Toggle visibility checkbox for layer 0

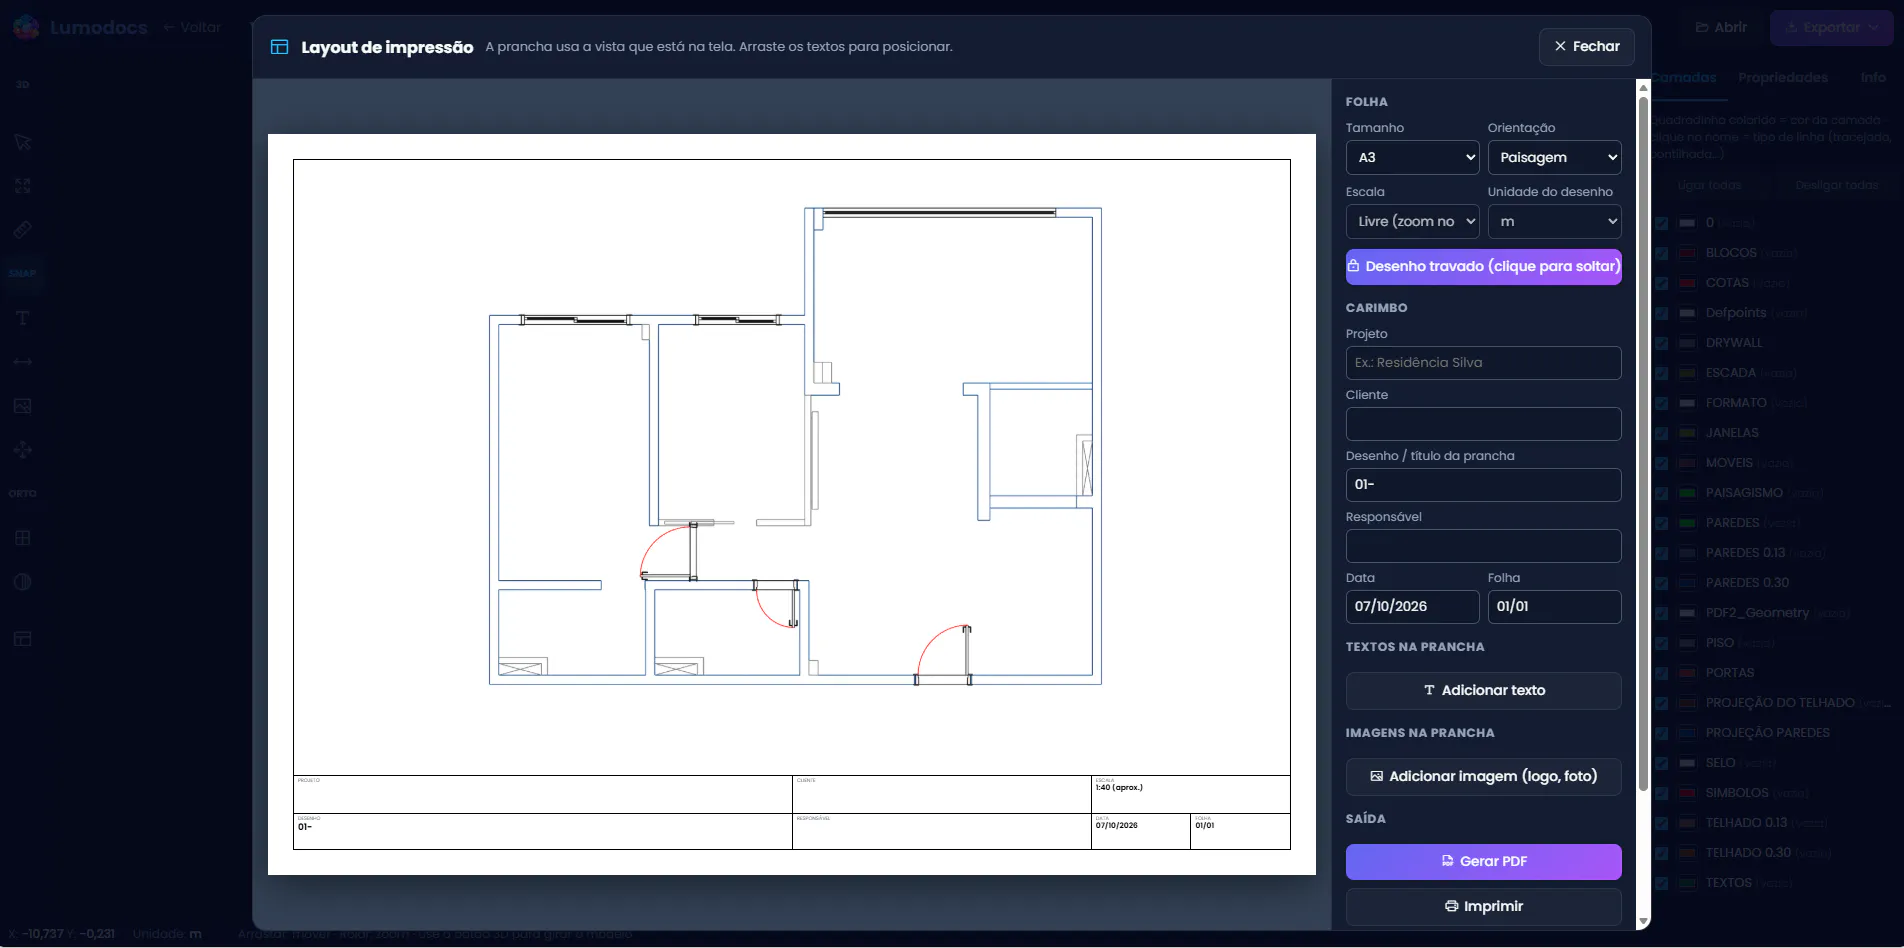pos(1661,223)
